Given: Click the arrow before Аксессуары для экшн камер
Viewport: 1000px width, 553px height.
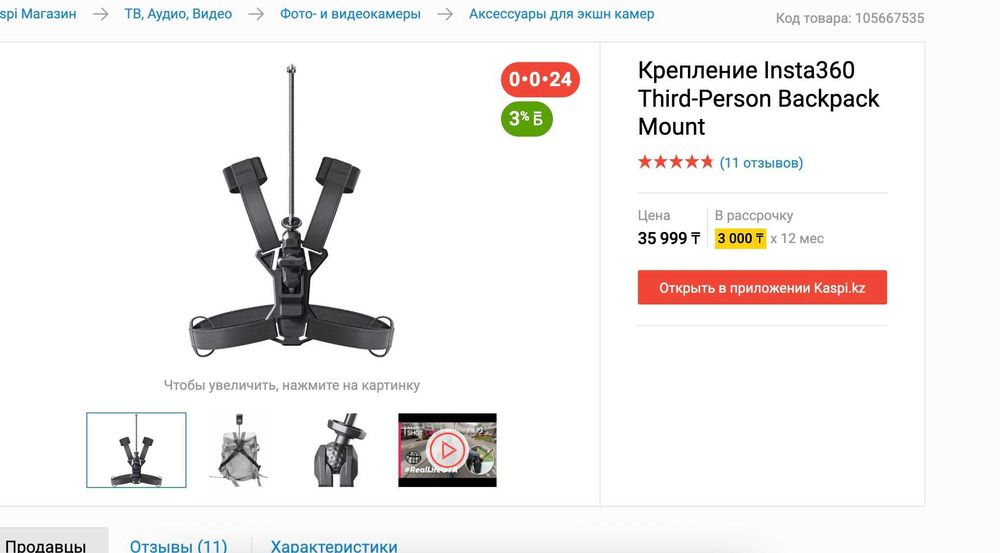Looking at the screenshot, I should (445, 14).
